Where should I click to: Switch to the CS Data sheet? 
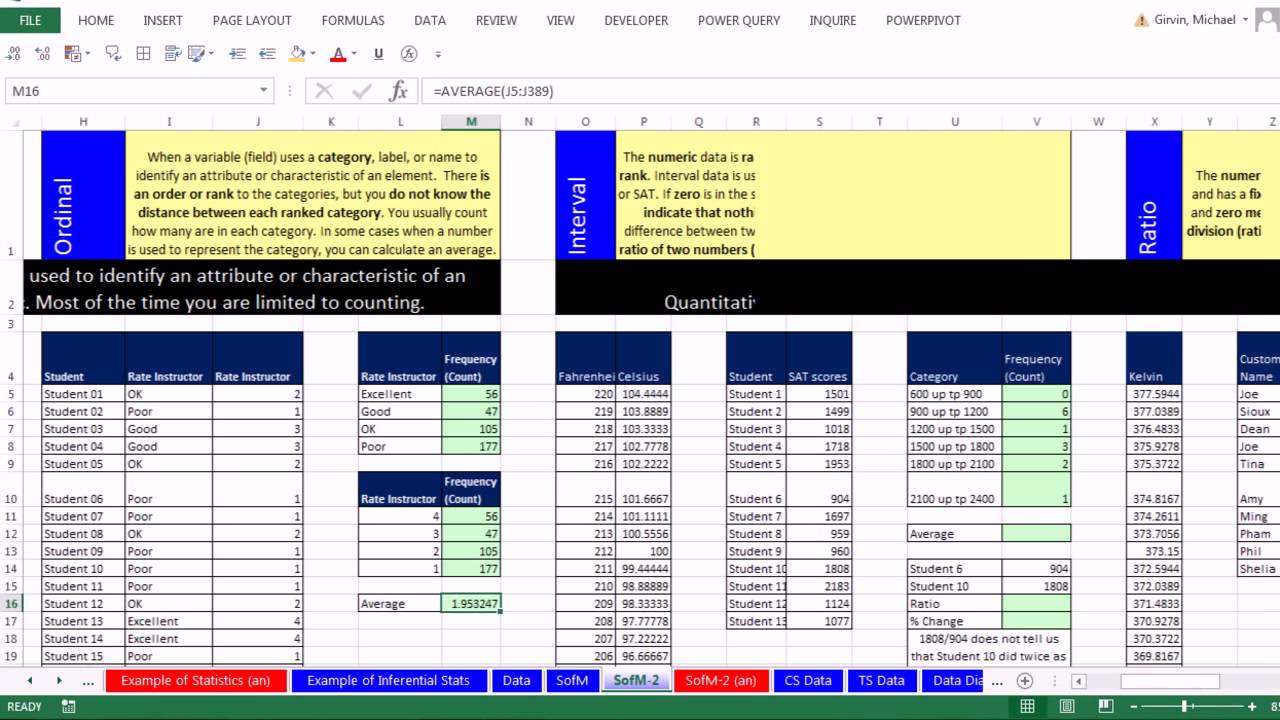(x=808, y=681)
